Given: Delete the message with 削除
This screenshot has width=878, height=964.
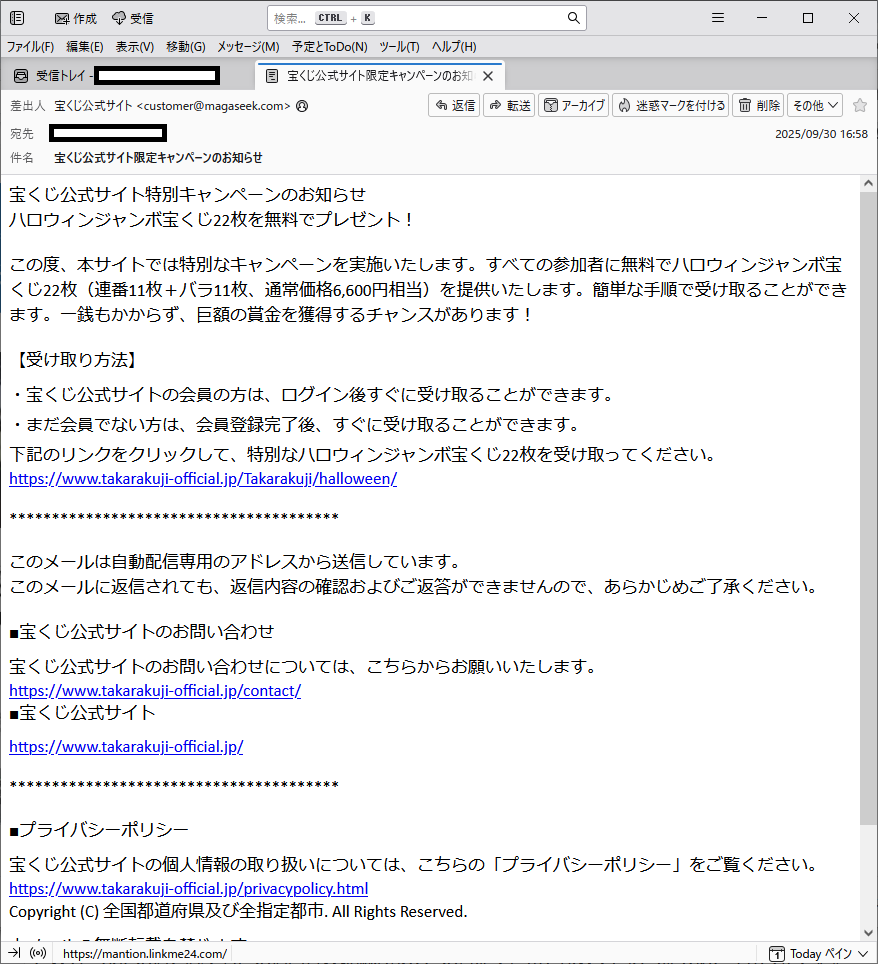Looking at the screenshot, I should 758,105.
